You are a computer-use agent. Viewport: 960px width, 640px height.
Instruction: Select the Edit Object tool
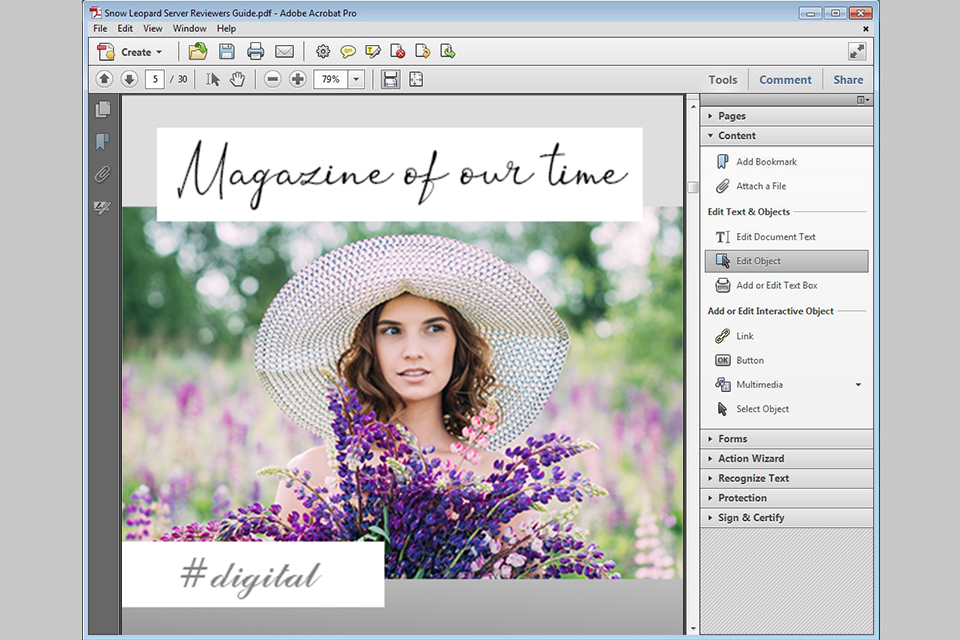[x=787, y=261]
